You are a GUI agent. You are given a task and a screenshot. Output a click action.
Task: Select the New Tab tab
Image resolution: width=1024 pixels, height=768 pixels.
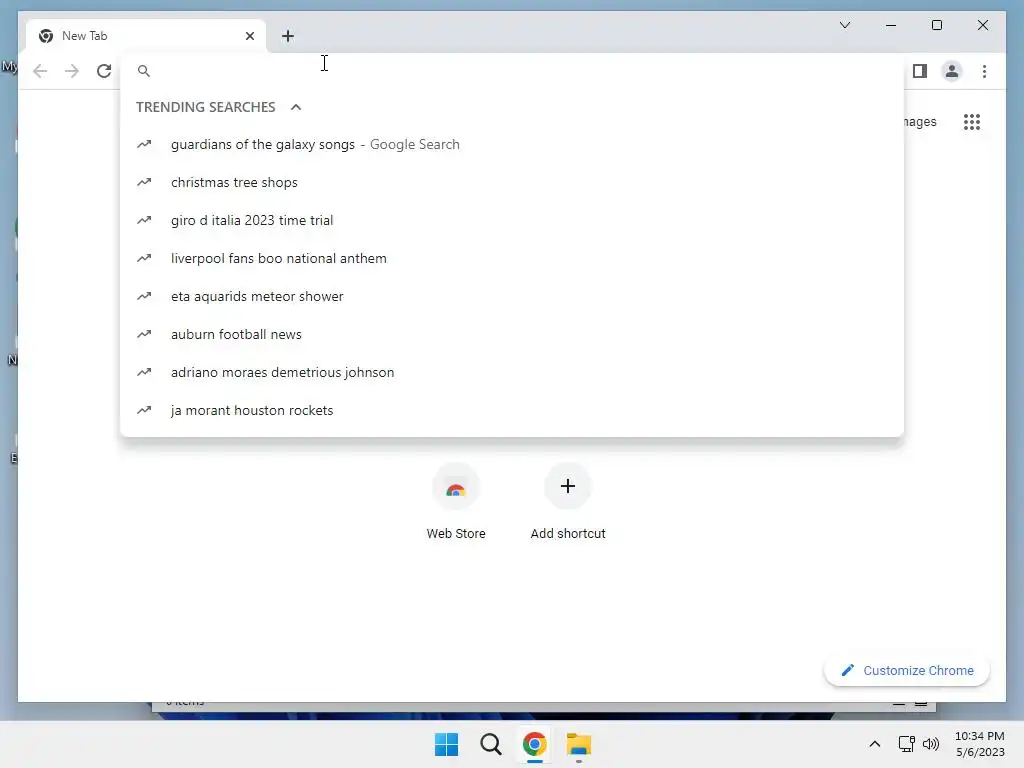[x=146, y=36]
